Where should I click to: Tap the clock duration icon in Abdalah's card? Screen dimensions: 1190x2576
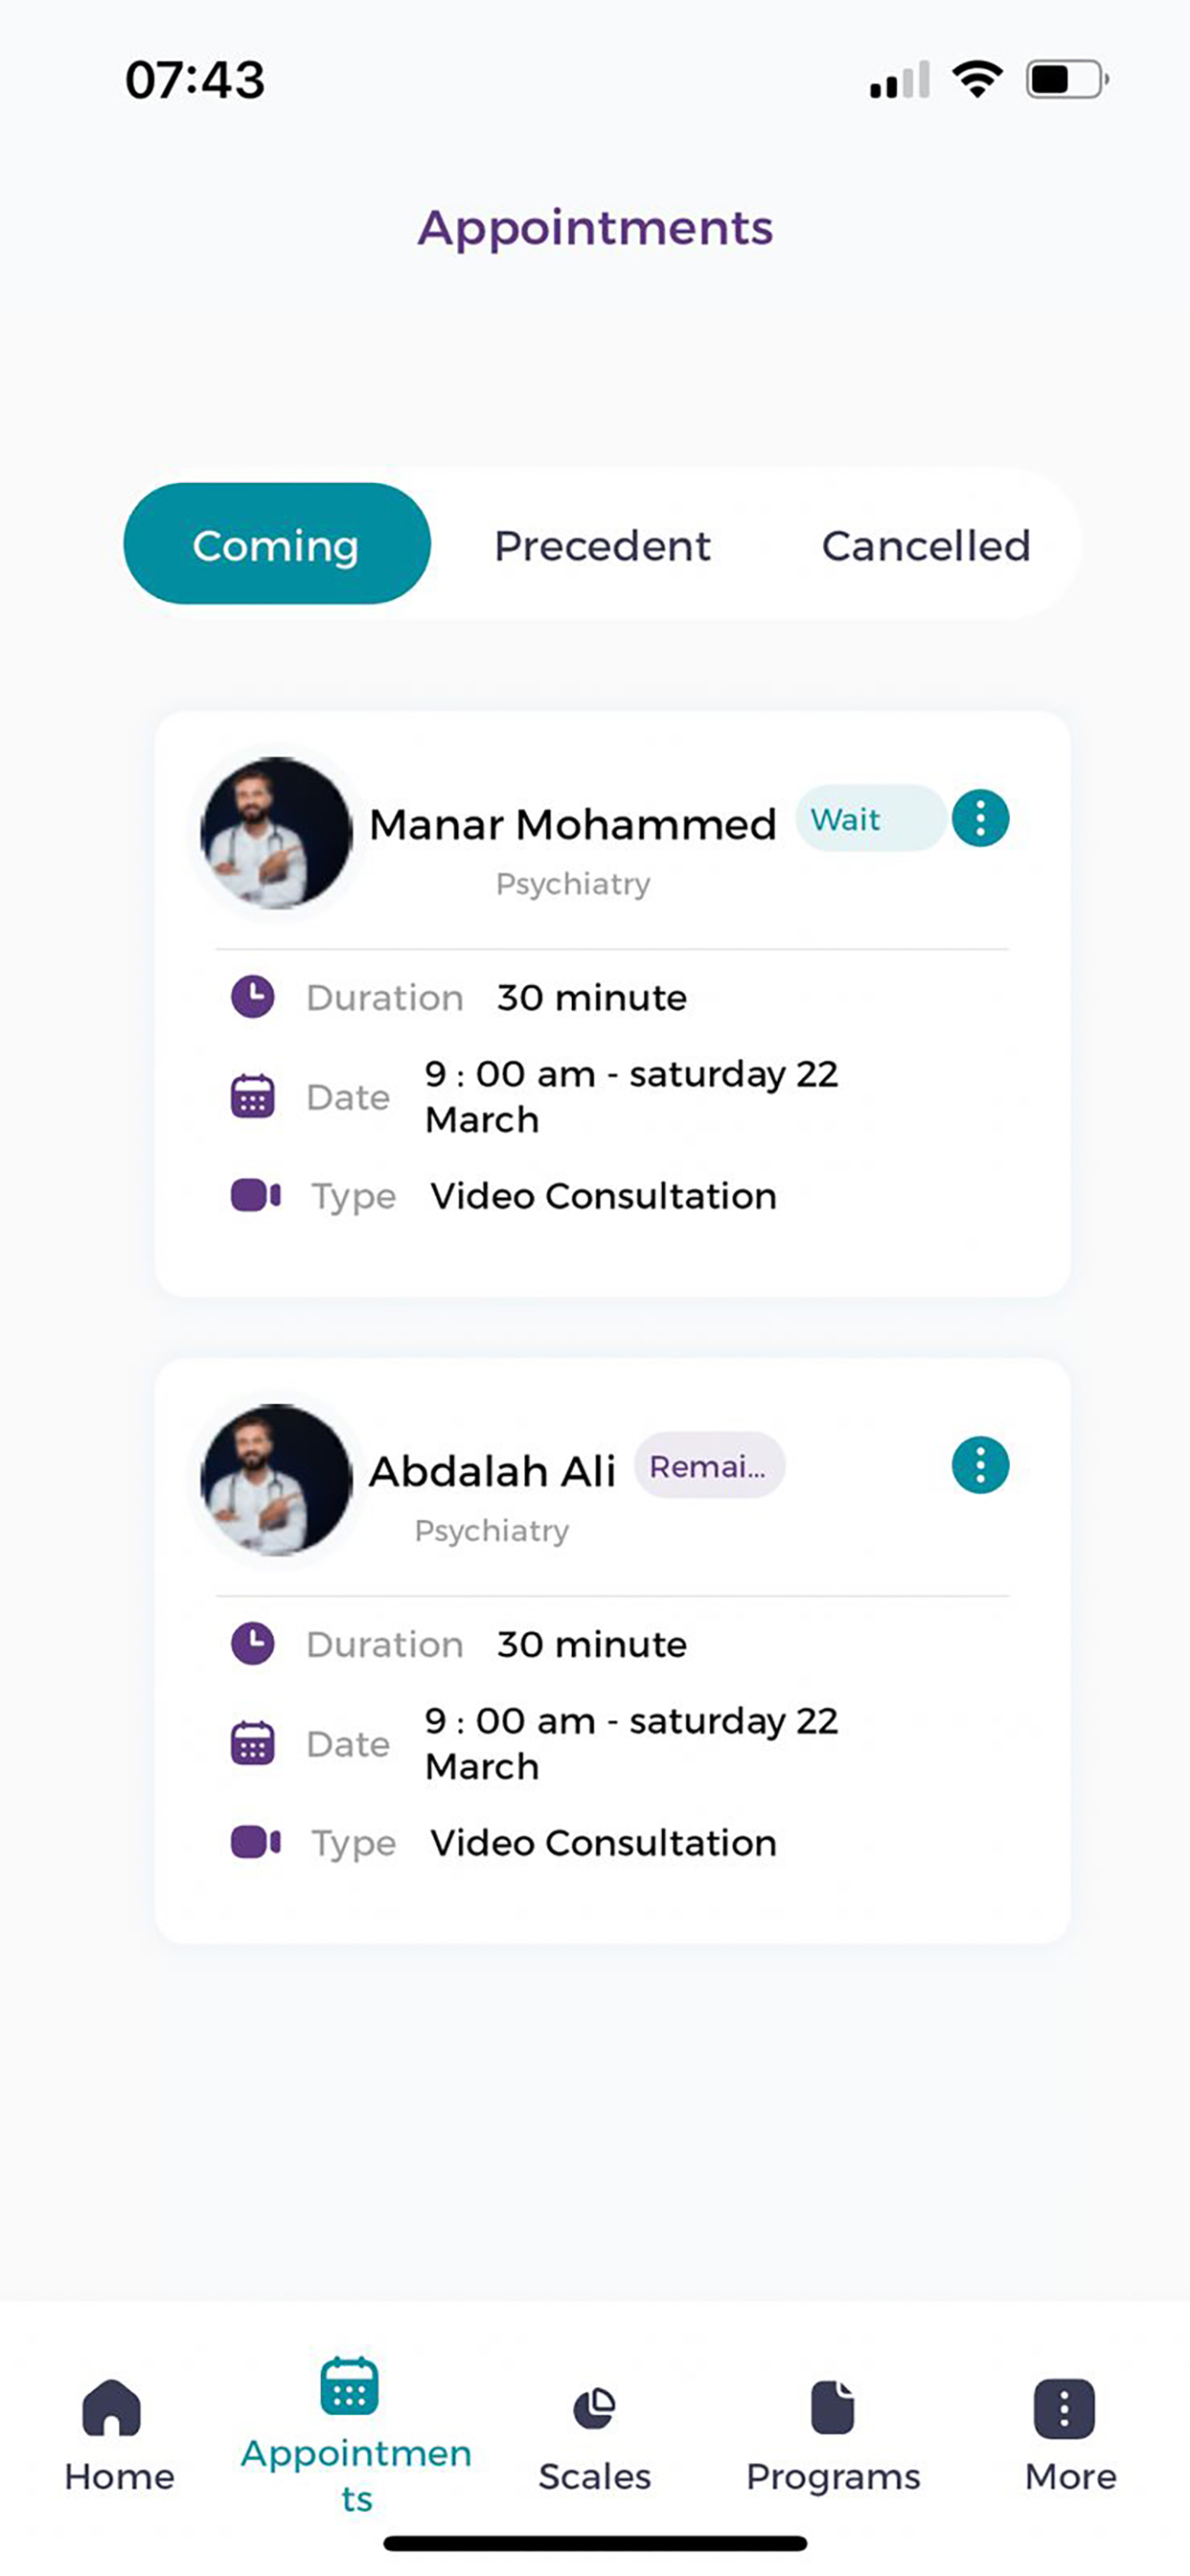click(x=253, y=1643)
